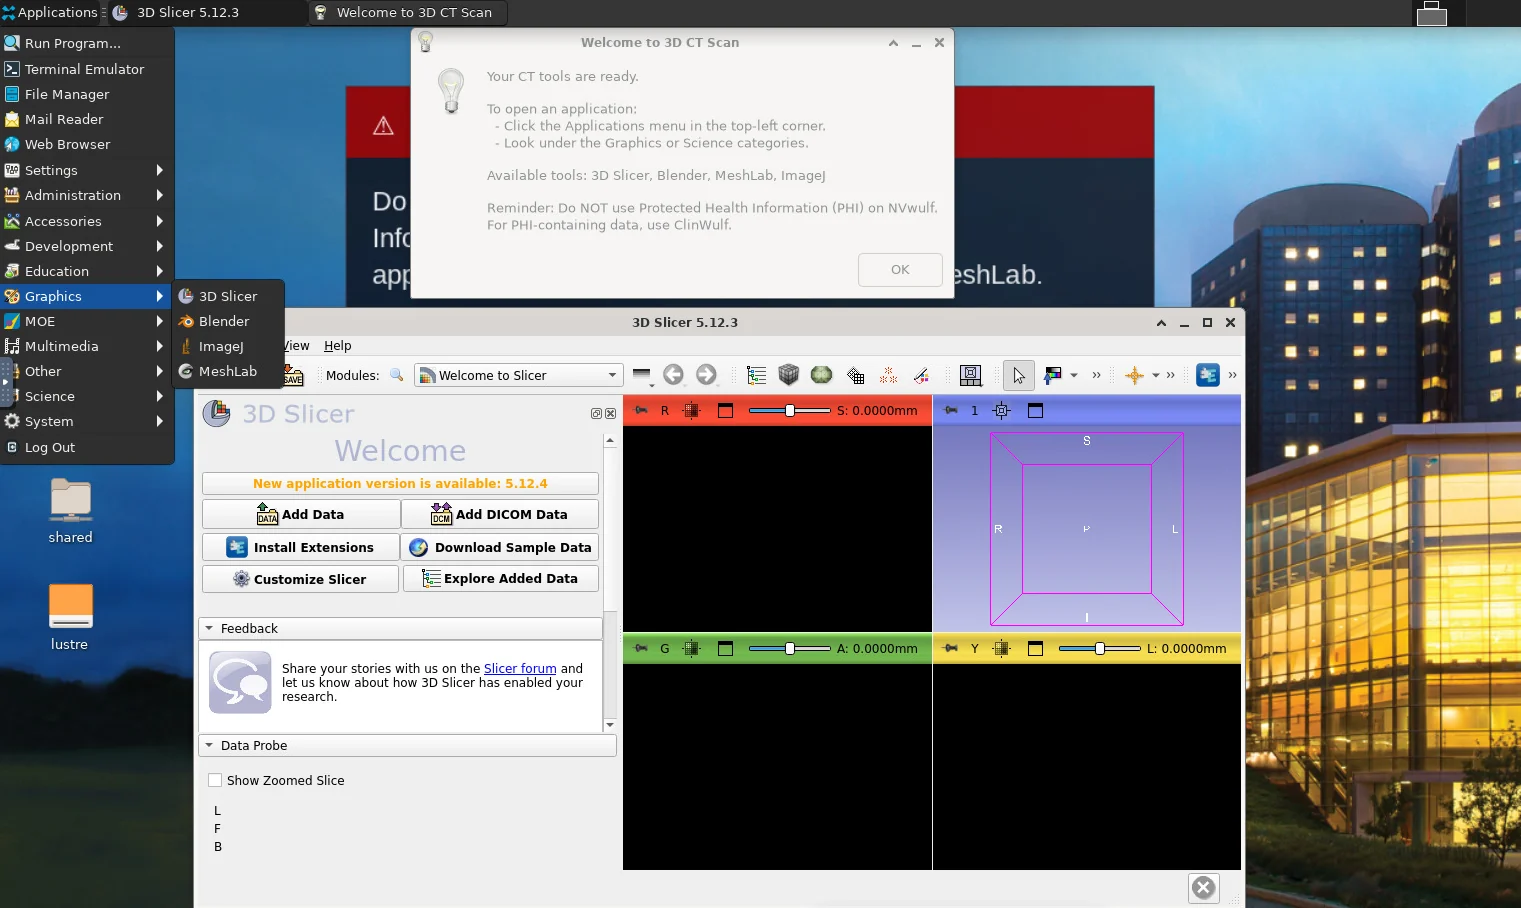
Task: Open the Markups module icon
Action: pyautogui.click(x=888, y=375)
